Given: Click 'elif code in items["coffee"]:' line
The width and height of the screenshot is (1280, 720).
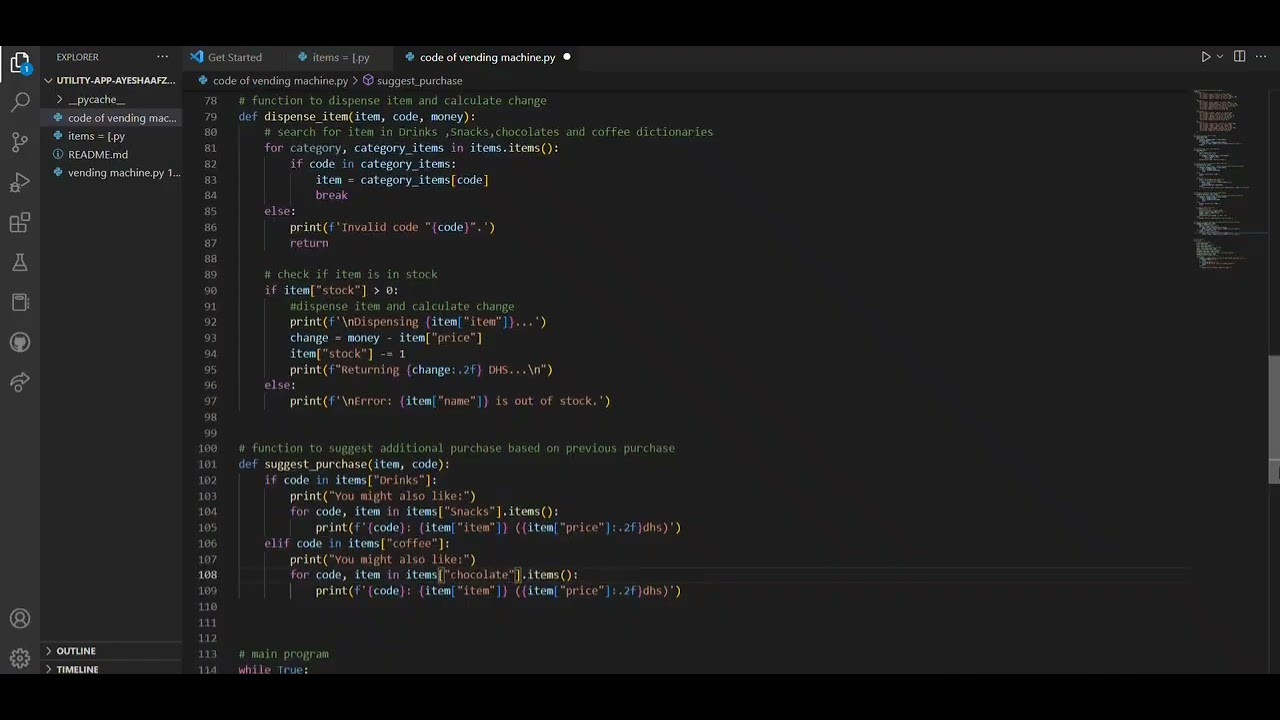Looking at the screenshot, I should click(357, 543).
